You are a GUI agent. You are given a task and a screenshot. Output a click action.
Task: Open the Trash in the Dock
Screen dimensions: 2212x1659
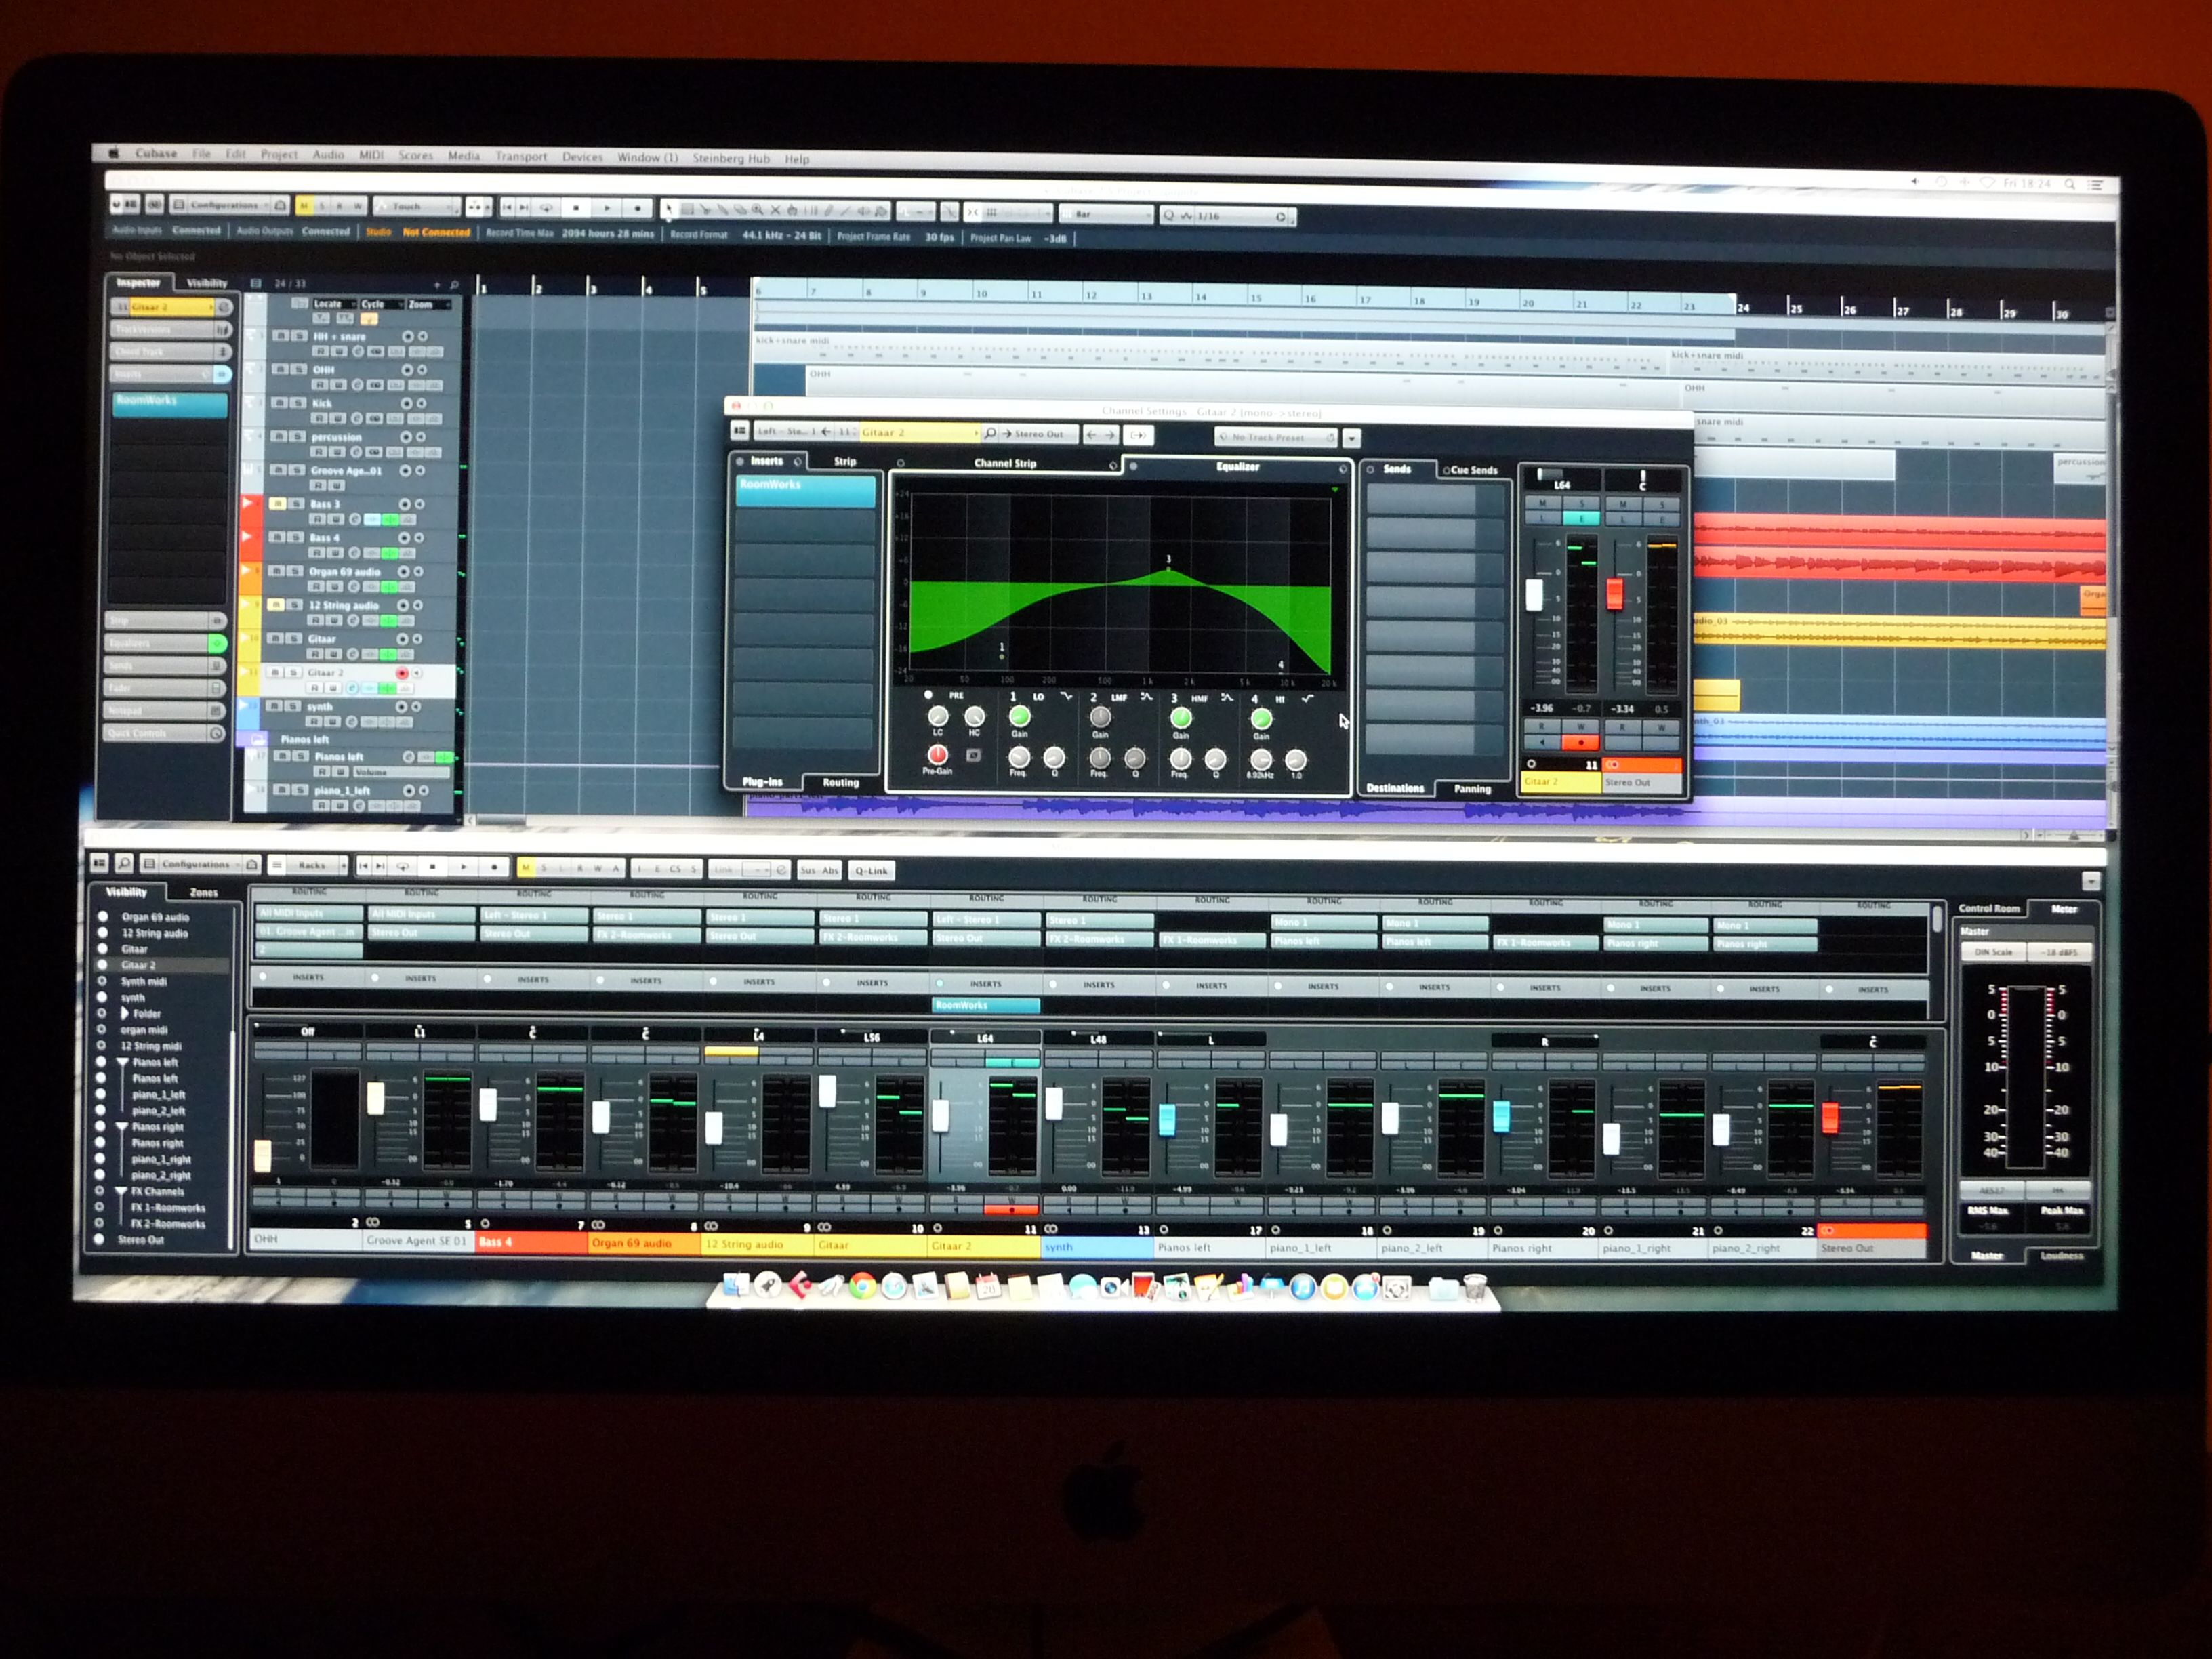pos(1475,1288)
